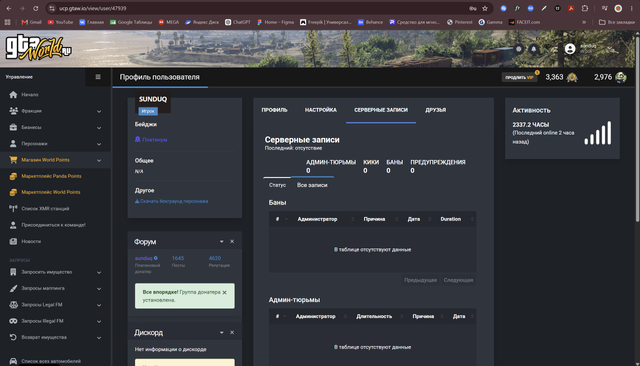Open the sunduq forum profile link

(144, 258)
